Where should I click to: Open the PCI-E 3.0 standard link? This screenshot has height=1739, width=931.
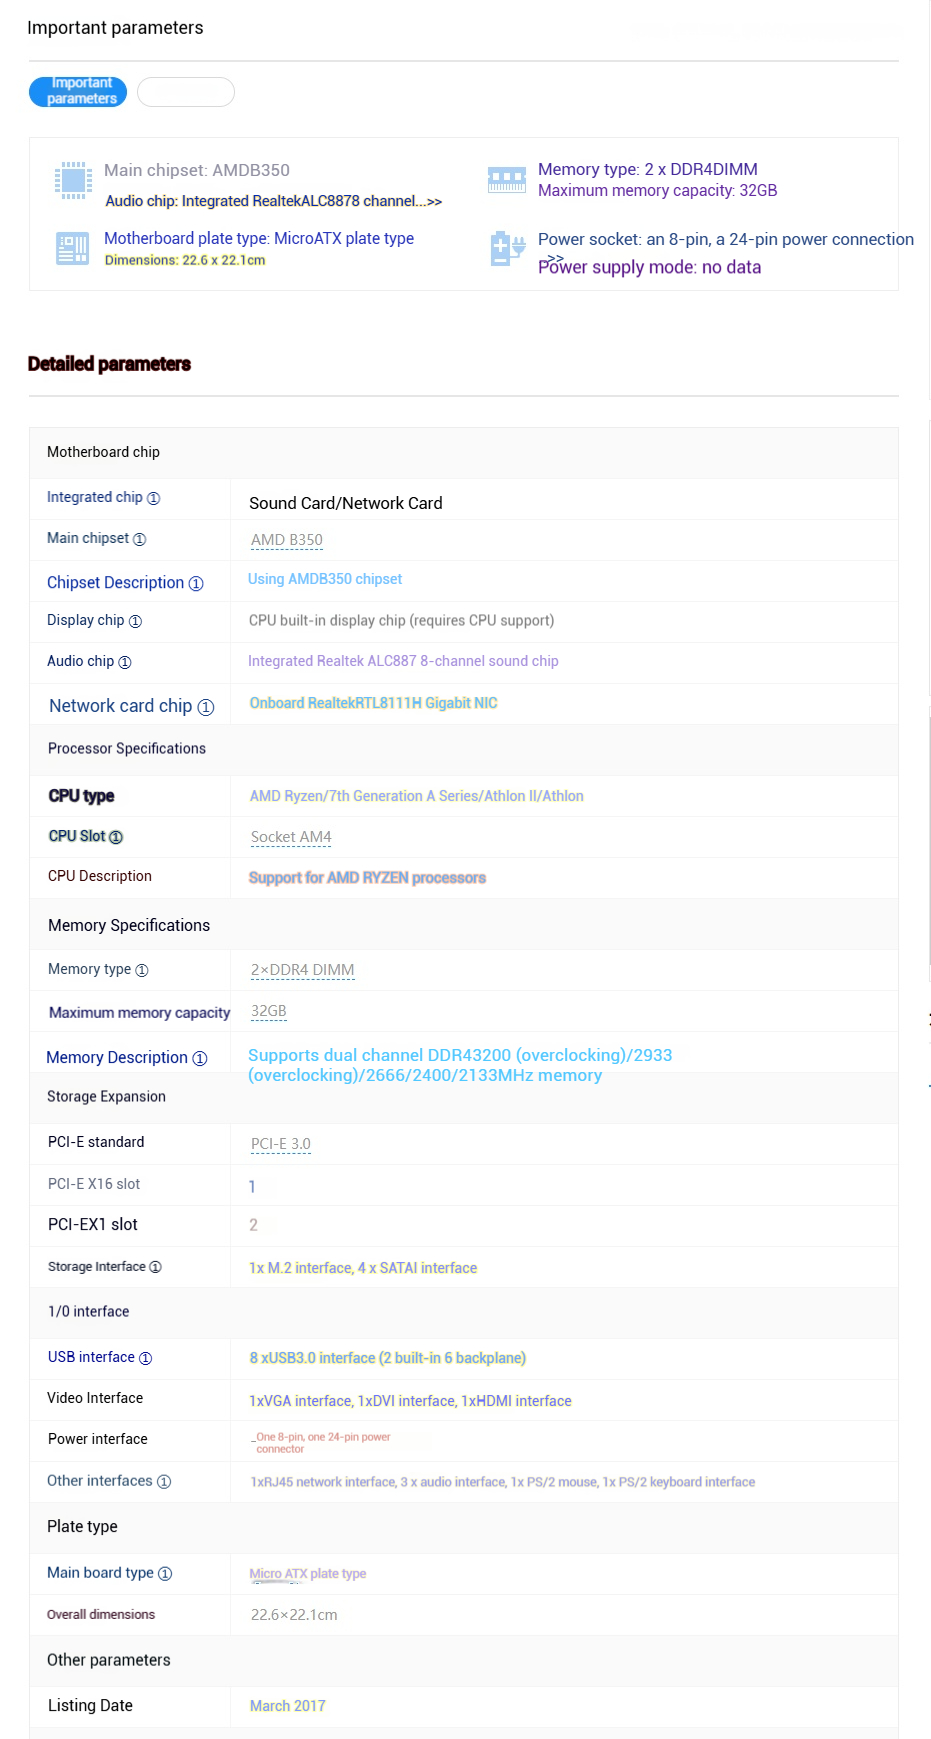[281, 1144]
